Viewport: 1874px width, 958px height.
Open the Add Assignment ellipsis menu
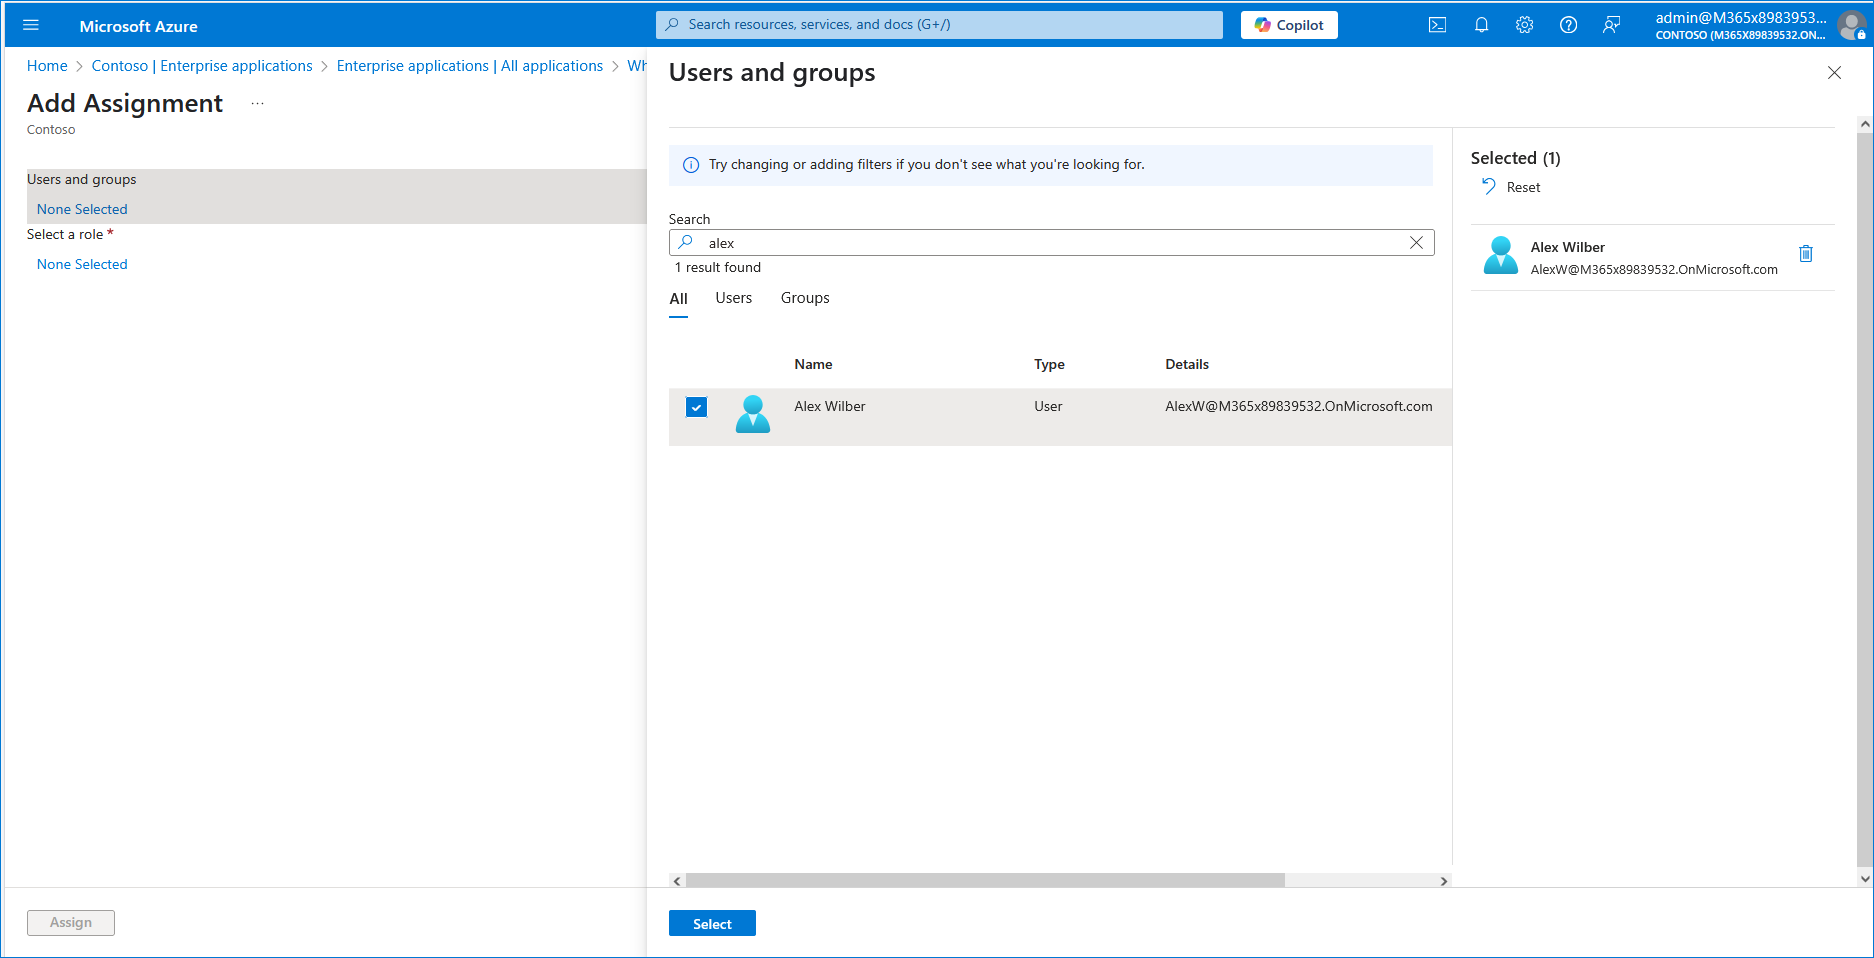[x=257, y=104]
